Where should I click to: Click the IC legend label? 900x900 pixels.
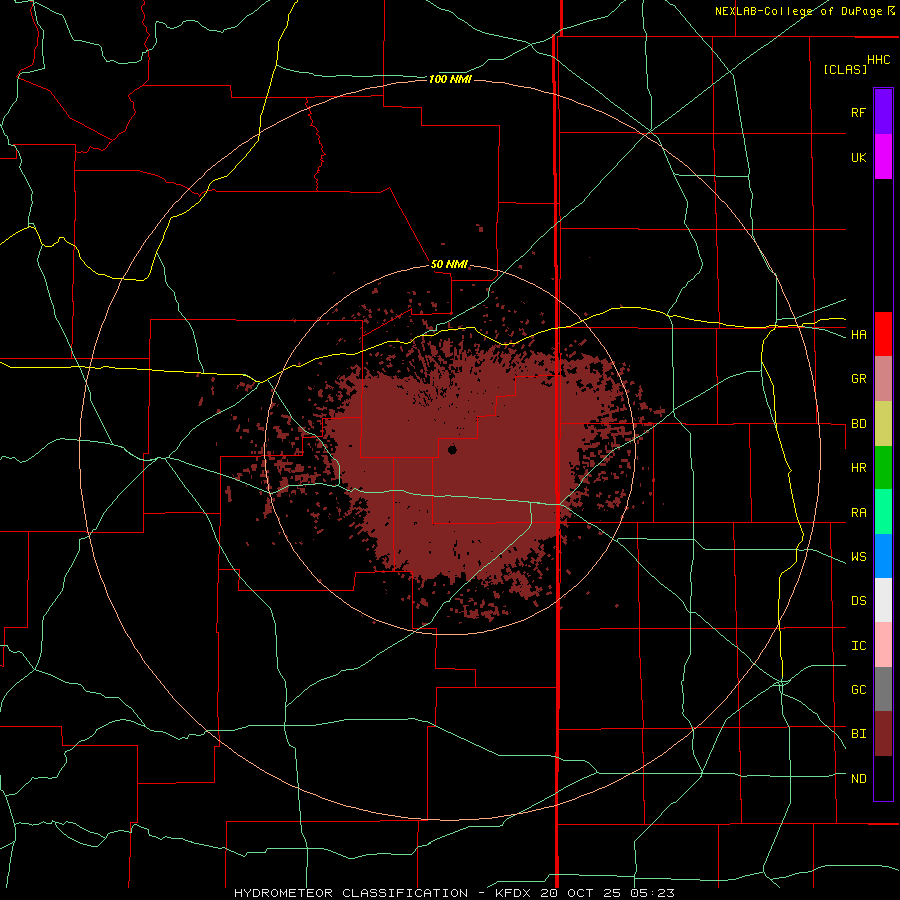point(858,646)
